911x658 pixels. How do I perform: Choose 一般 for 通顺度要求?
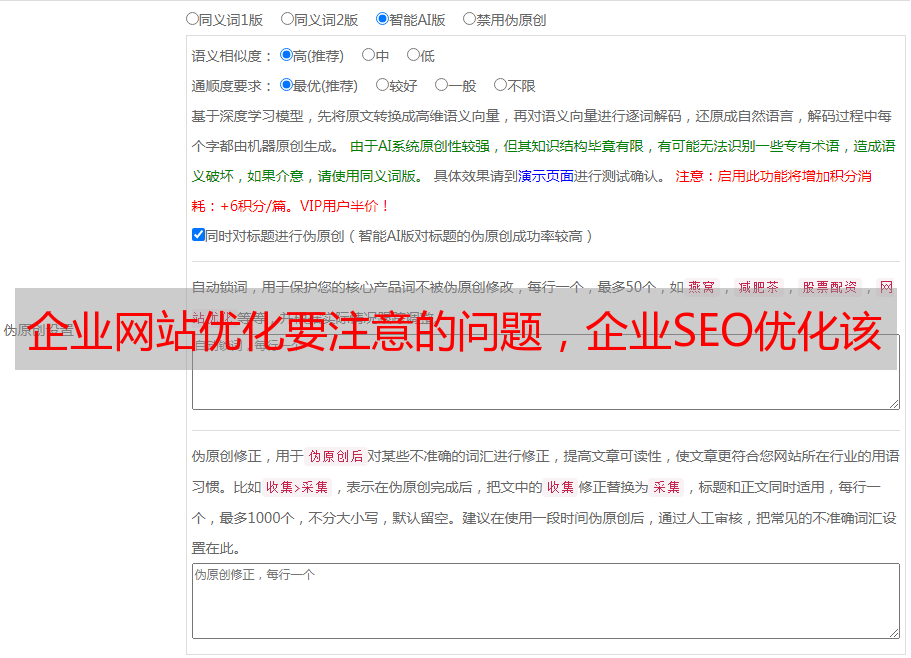(441, 86)
